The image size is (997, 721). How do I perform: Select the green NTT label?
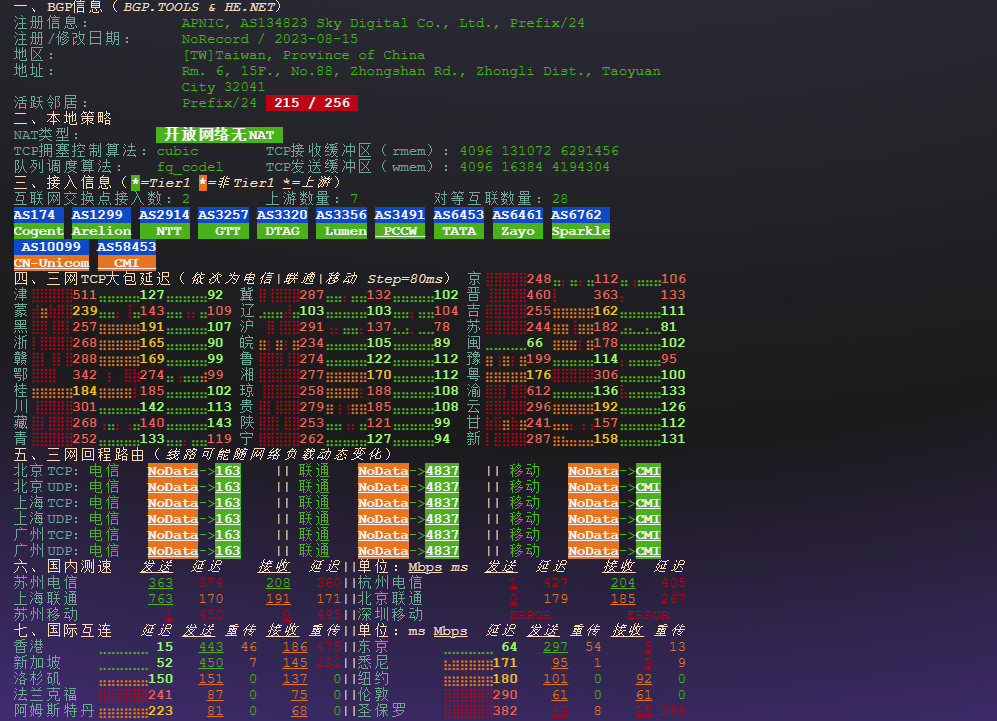coord(165,231)
